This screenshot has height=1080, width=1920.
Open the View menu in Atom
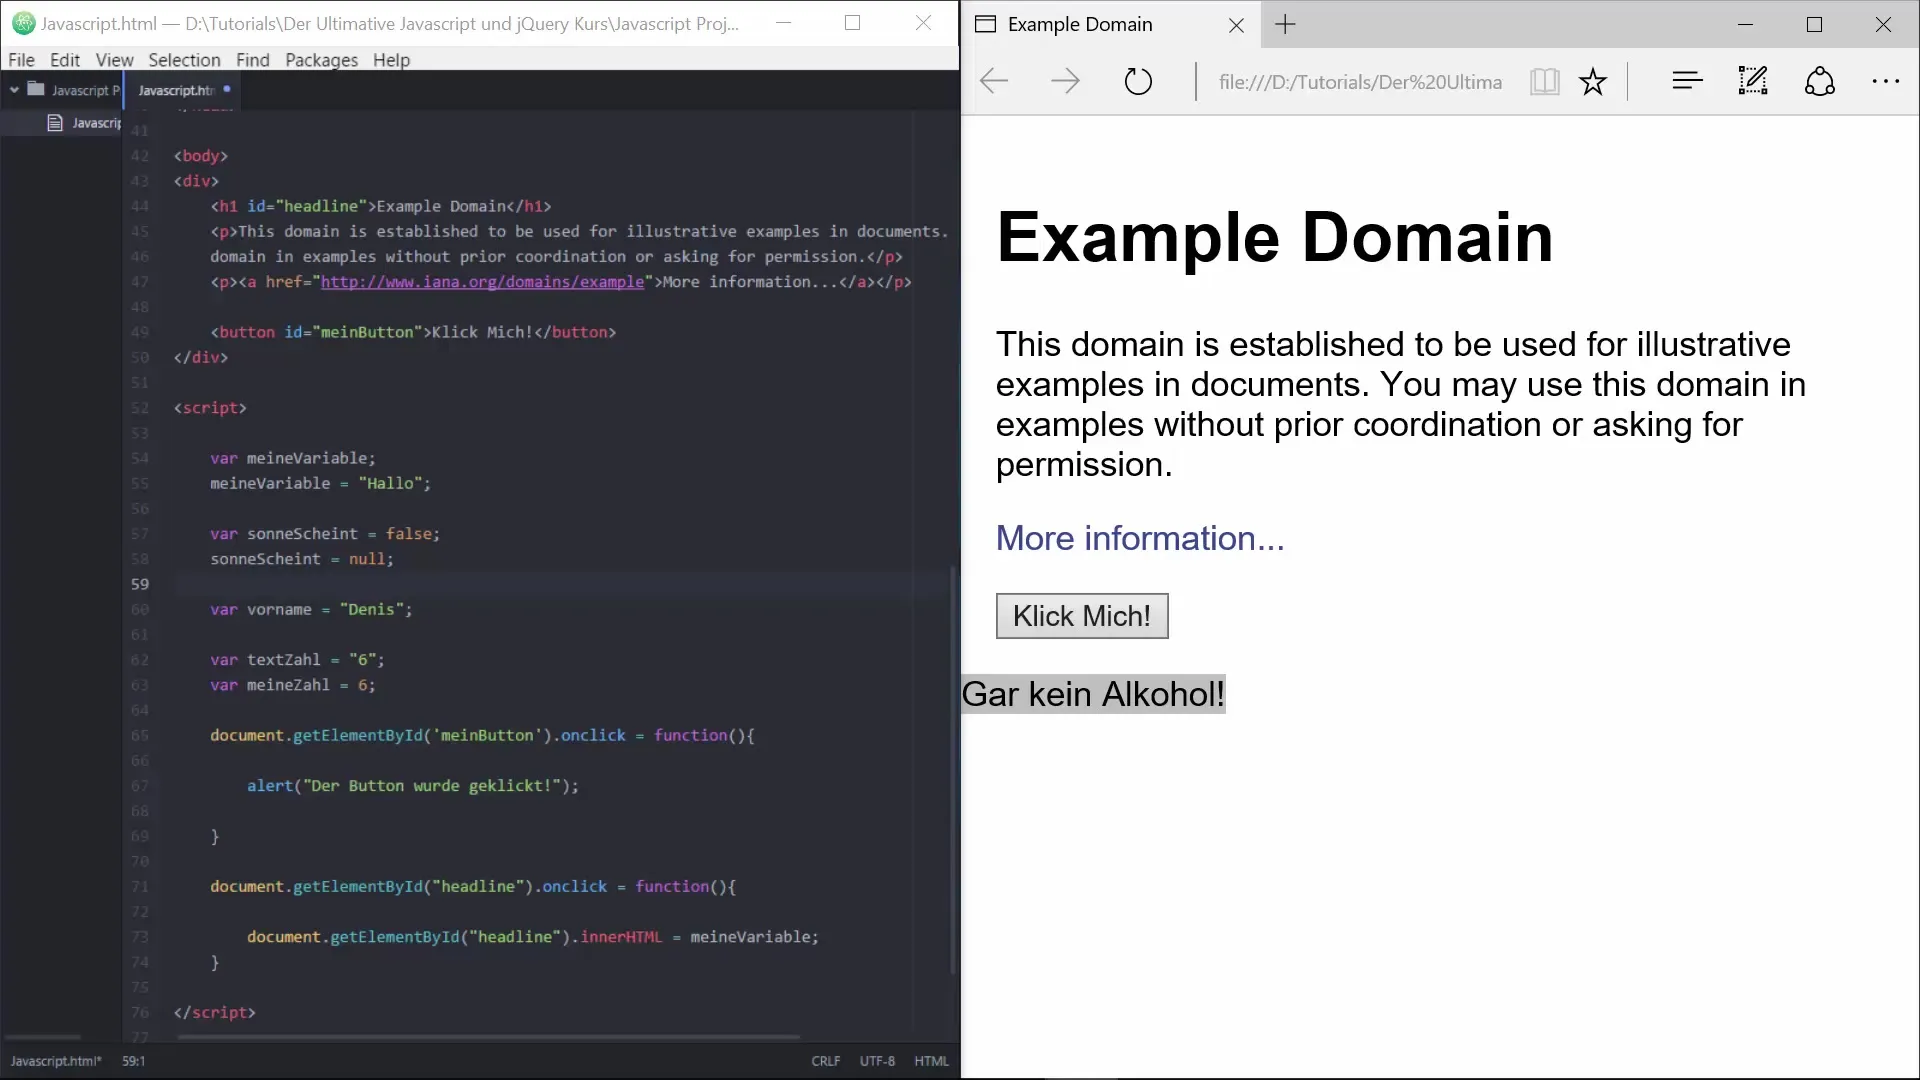(114, 60)
